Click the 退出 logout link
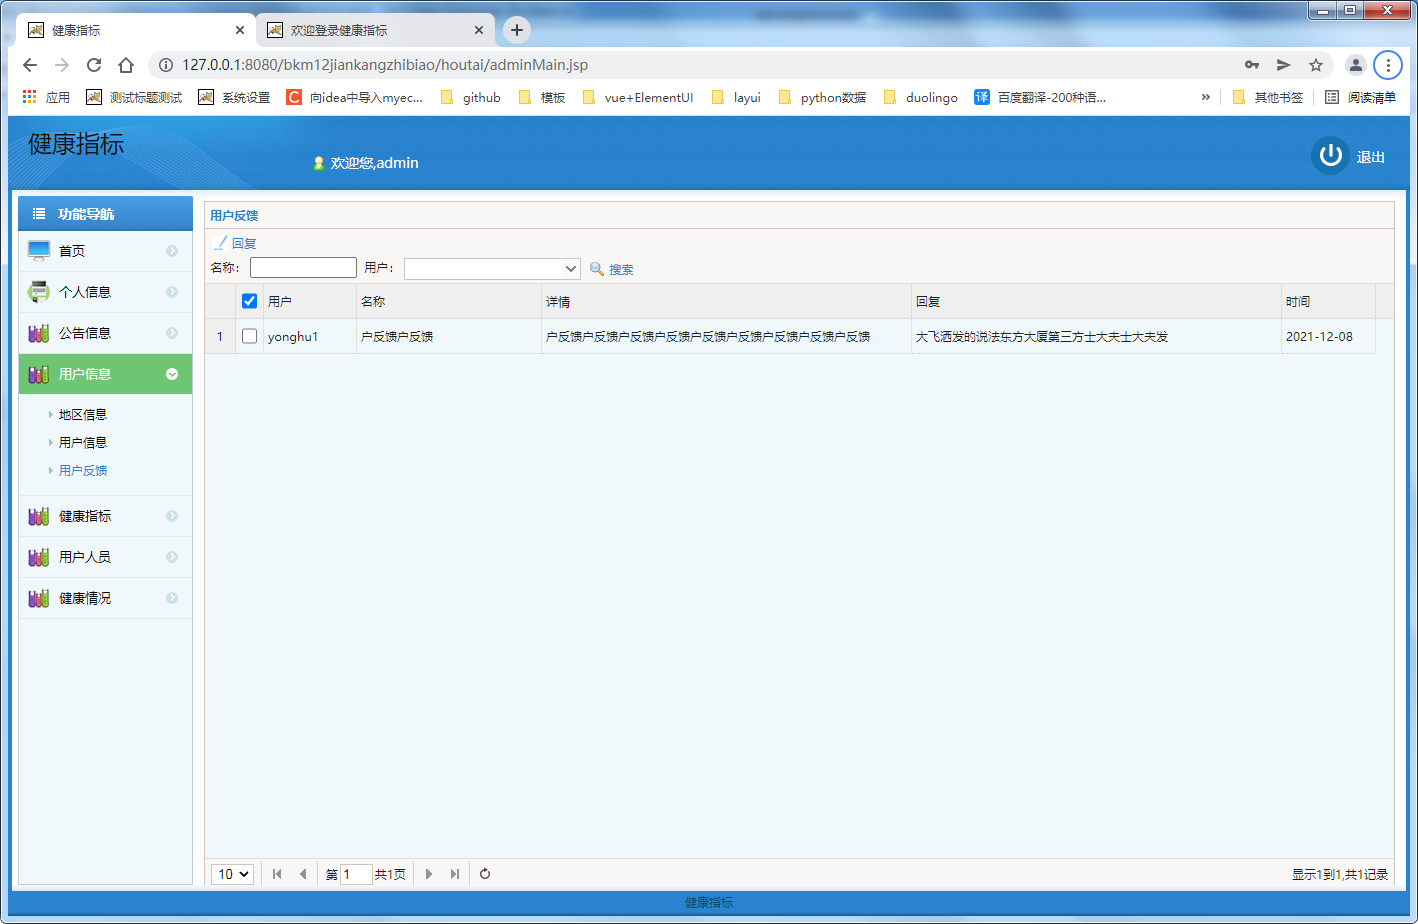This screenshot has width=1418, height=924. click(x=1370, y=157)
